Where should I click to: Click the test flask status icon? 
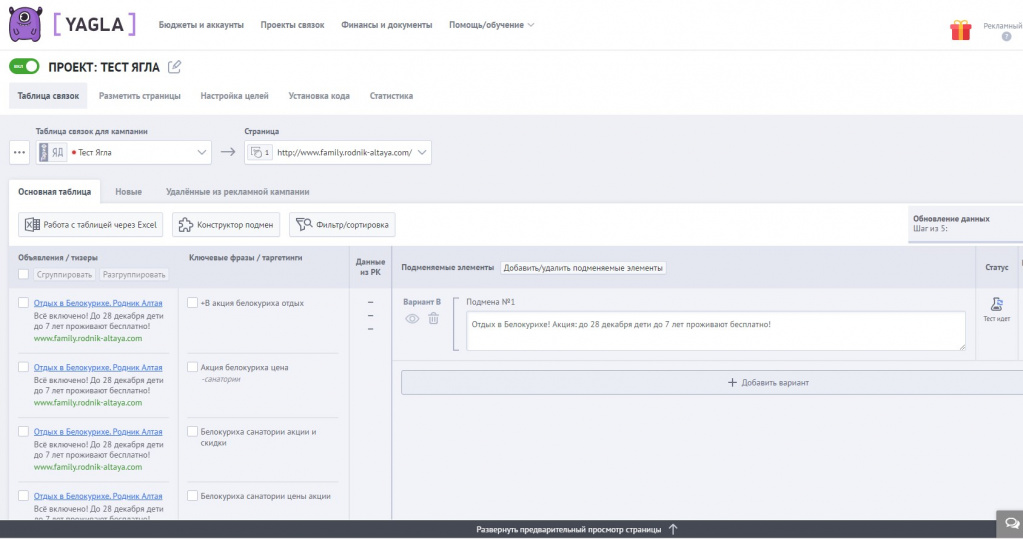point(996,305)
